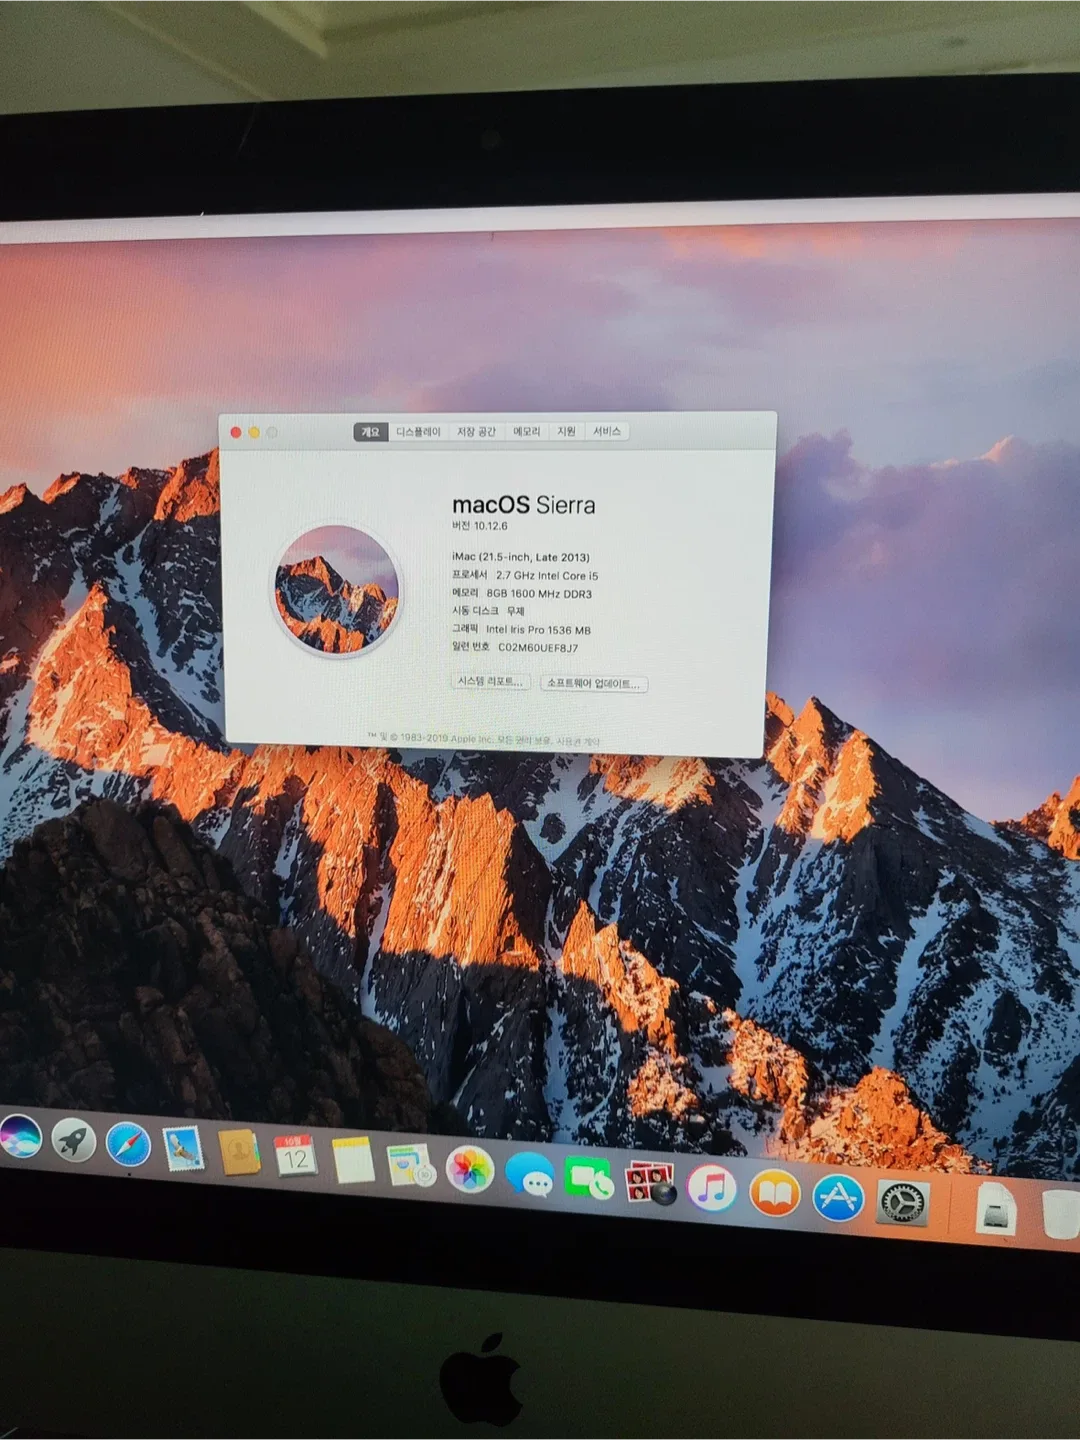Switch to the 디스플레이 tab

tap(418, 432)
